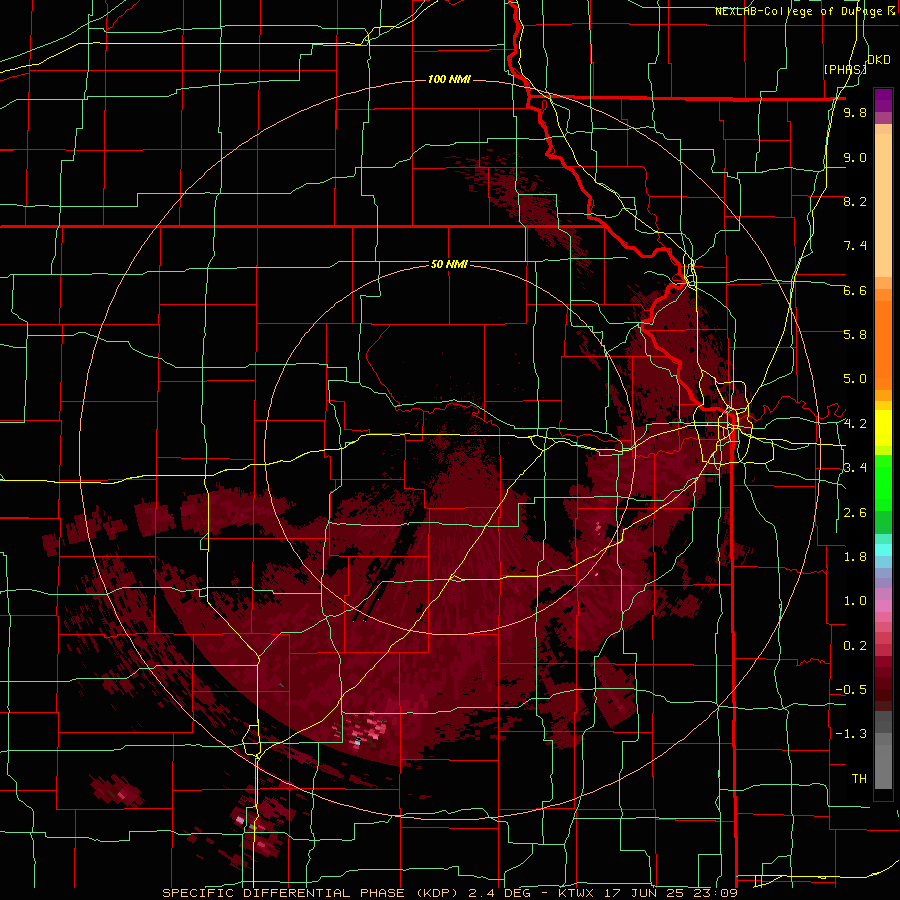Image resolution: width=900 pixels, height=900 pixels.
Task: Click the 3.4 value on the color scale
Action: (855, 468)
